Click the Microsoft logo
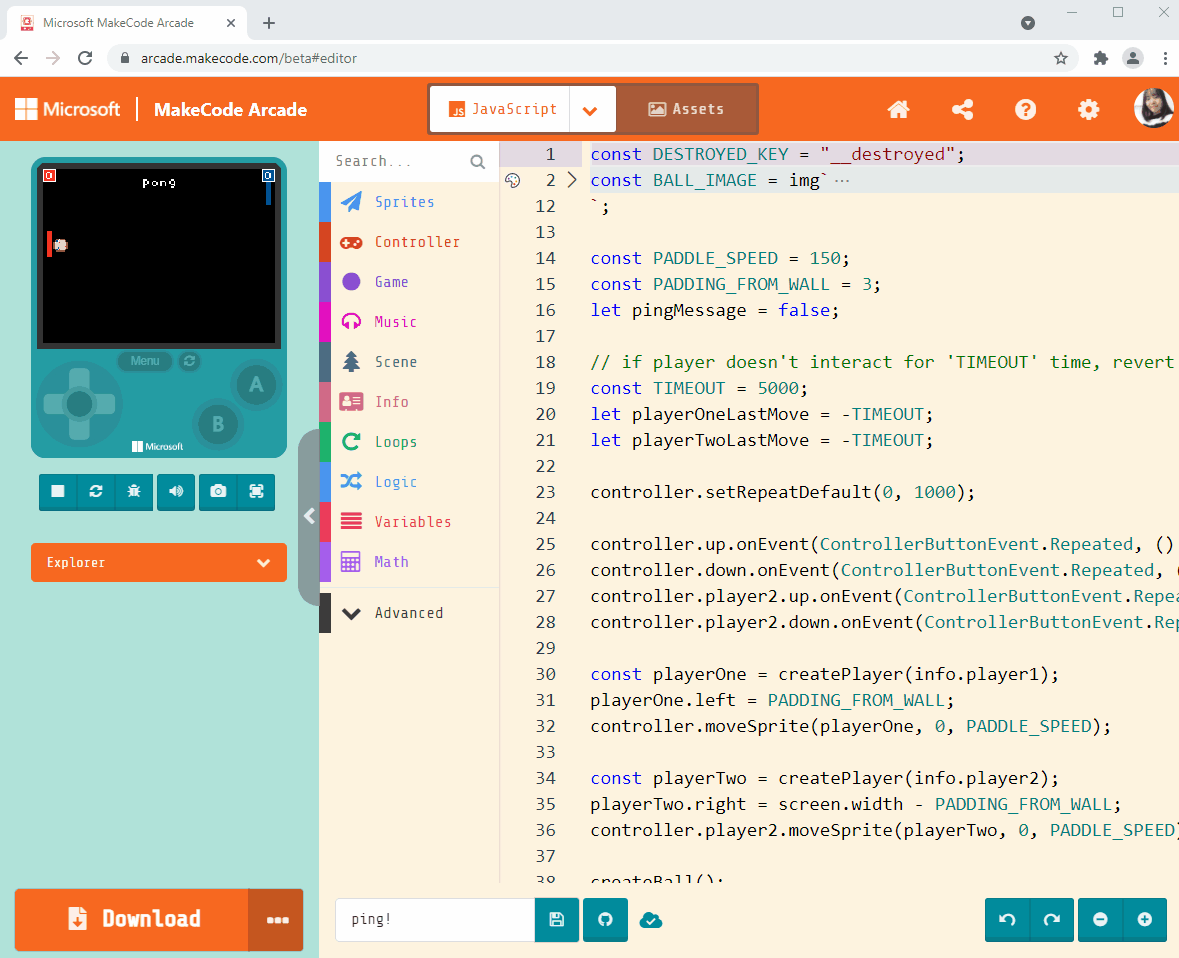The image size is (1179, 958). pyautogui.click(x=68, y=110)
